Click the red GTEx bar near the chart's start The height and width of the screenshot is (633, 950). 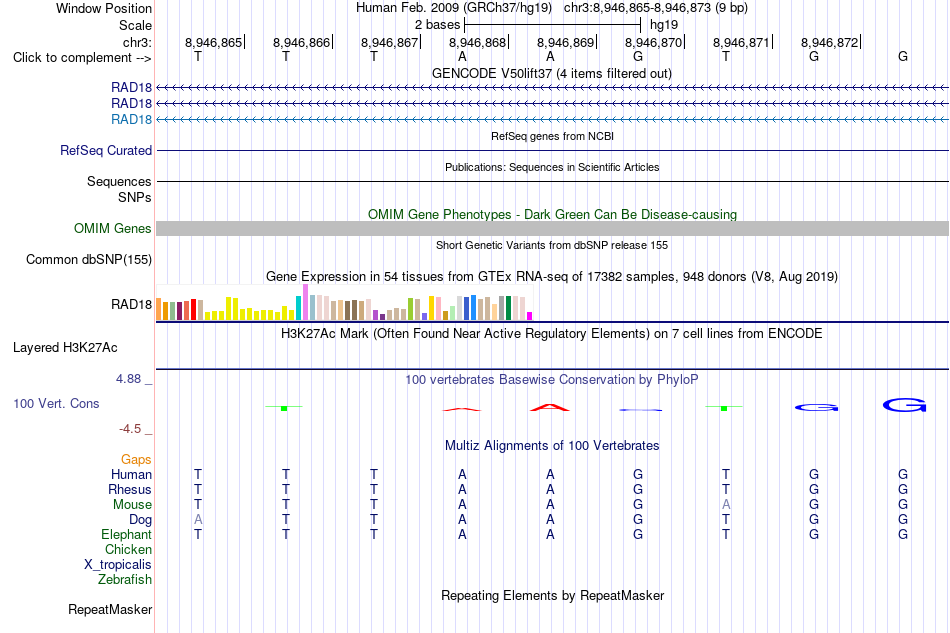pyautogui.click(x=193, y=310)
